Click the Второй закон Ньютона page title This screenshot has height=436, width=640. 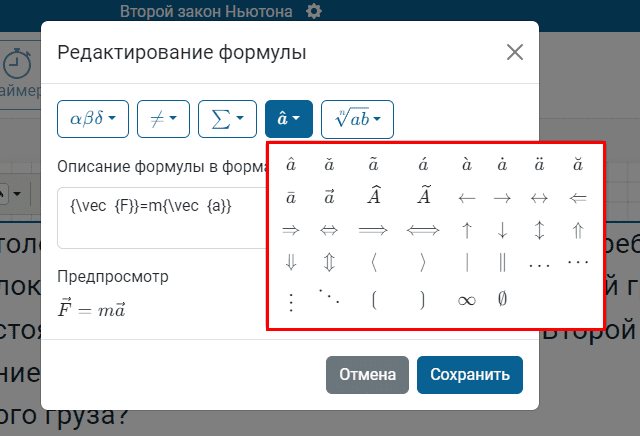206,11
